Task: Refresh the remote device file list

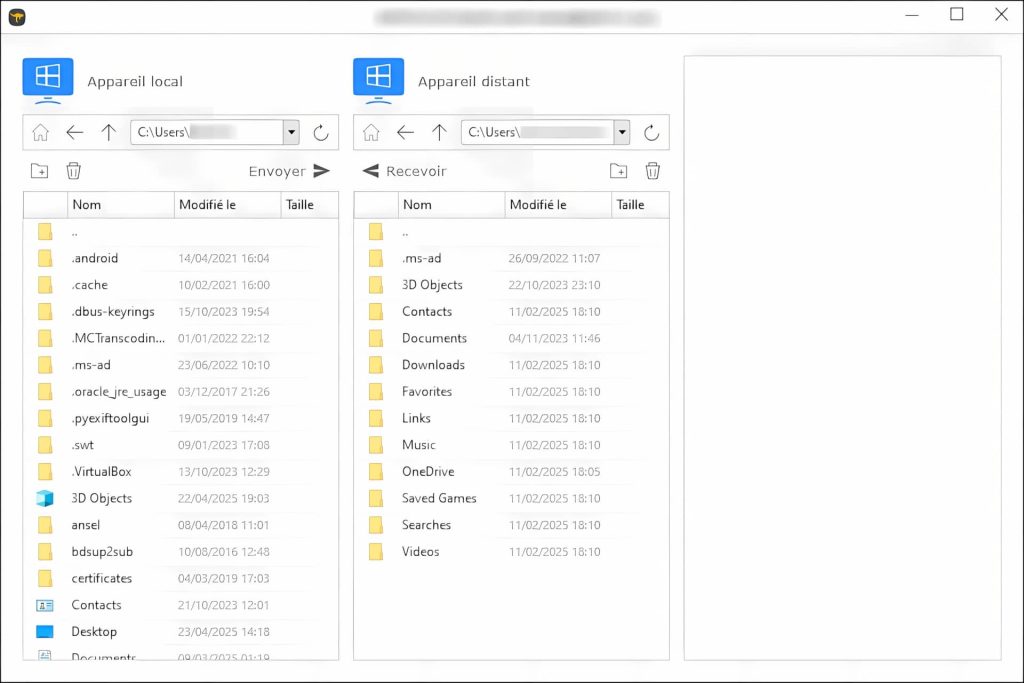Action: click(651, 131)
